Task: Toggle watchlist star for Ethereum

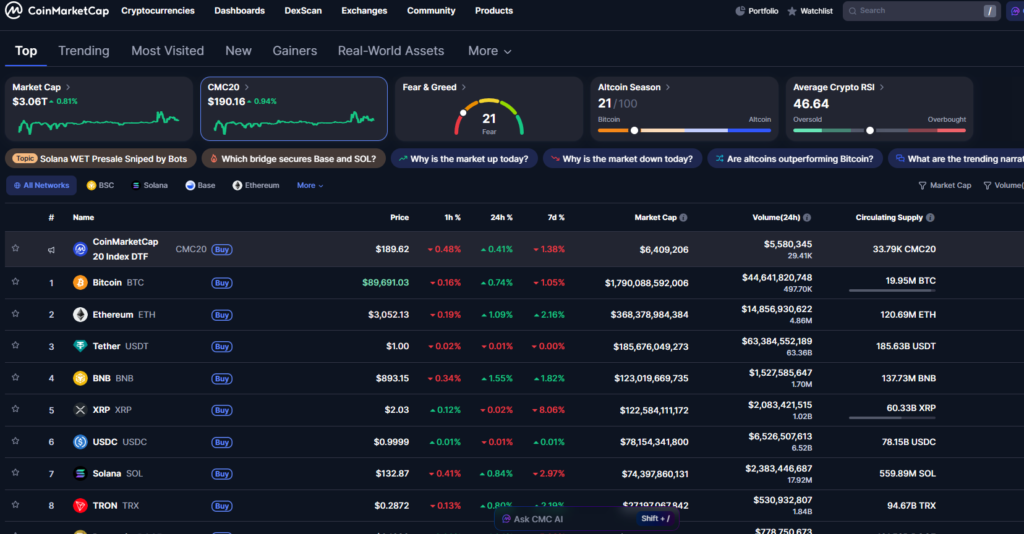Action: click(x=15, y=315)
